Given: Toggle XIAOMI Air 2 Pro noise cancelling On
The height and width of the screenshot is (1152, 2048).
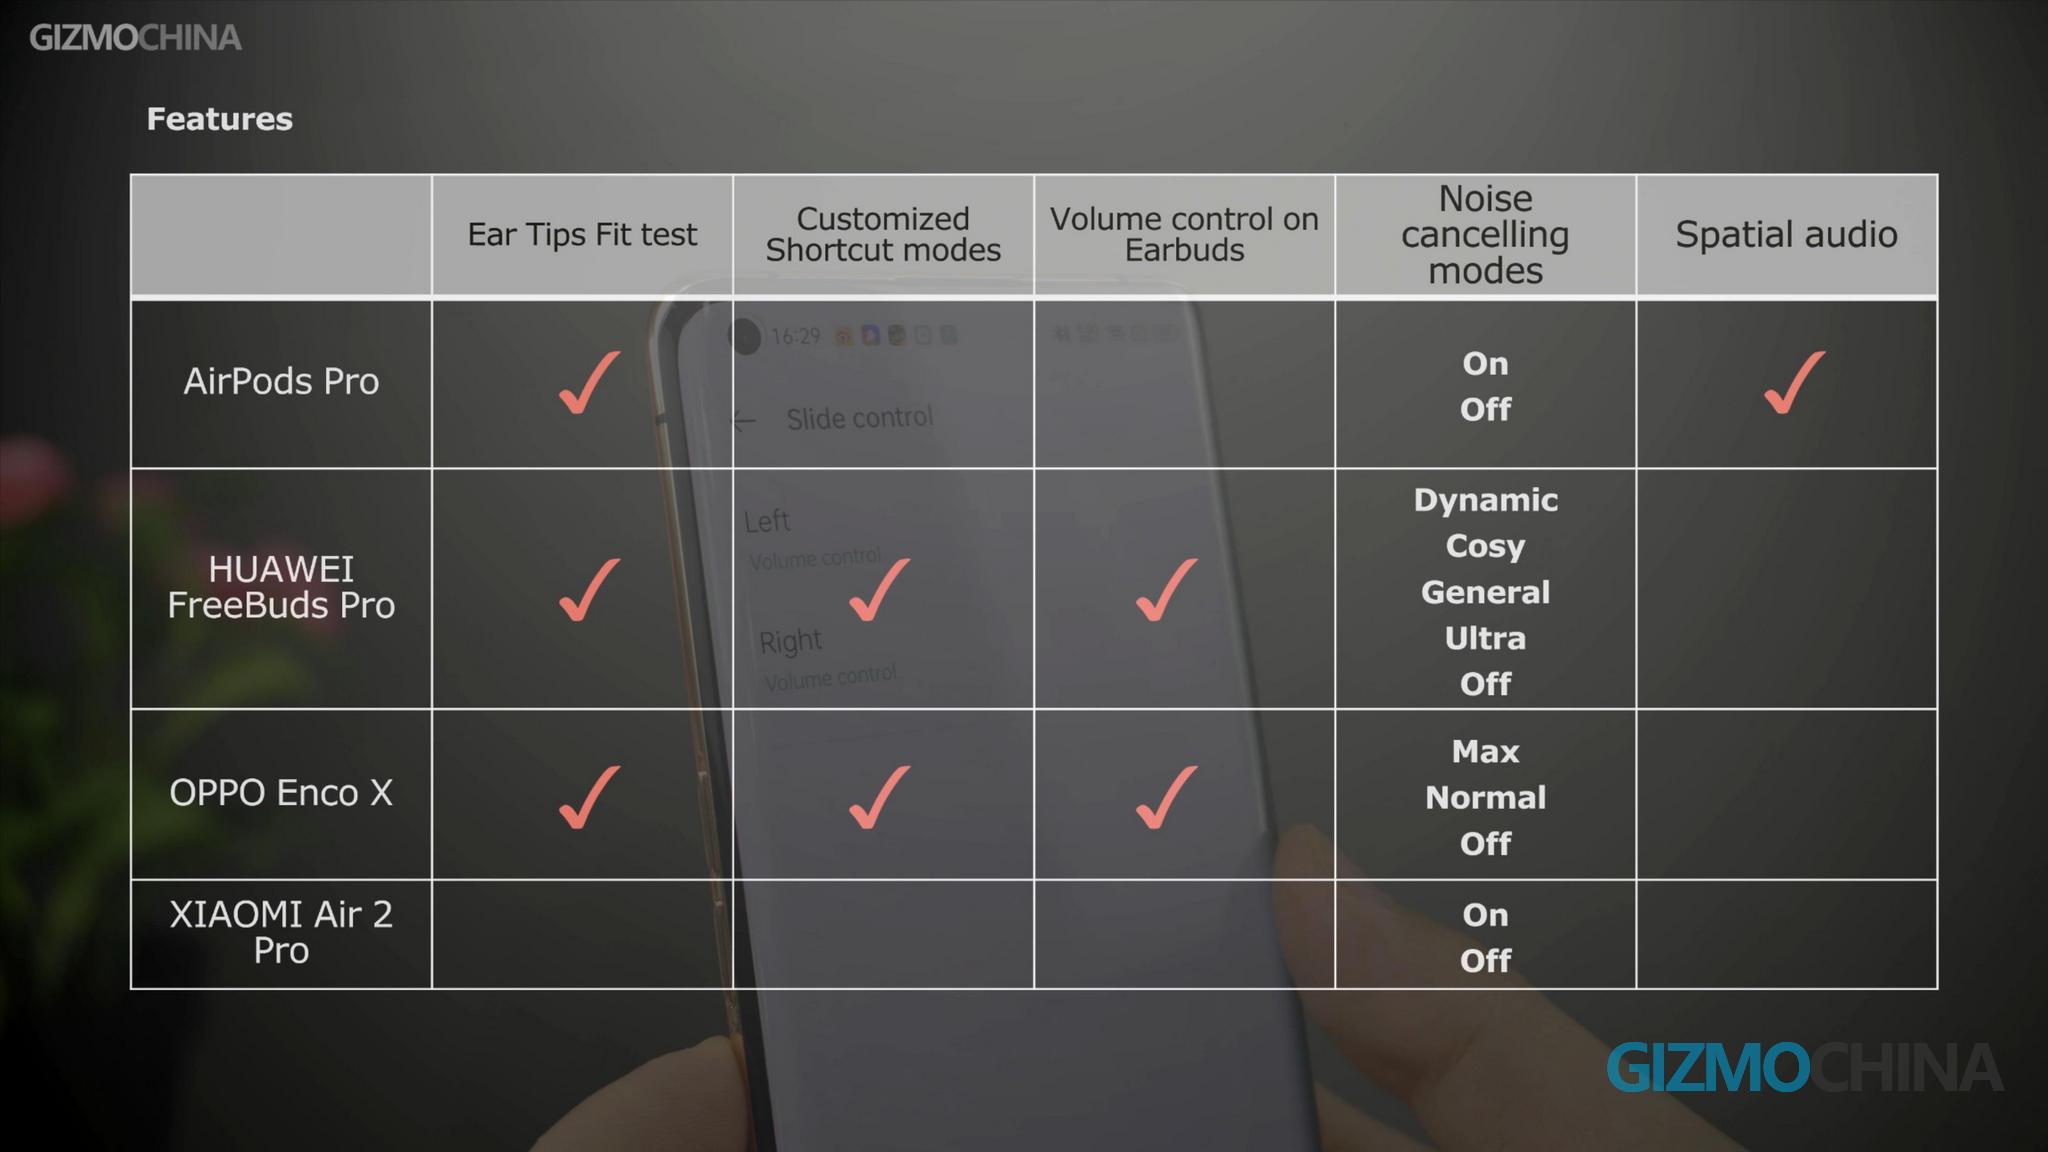Looking at the screenshot, I should tap(1483, 914).
